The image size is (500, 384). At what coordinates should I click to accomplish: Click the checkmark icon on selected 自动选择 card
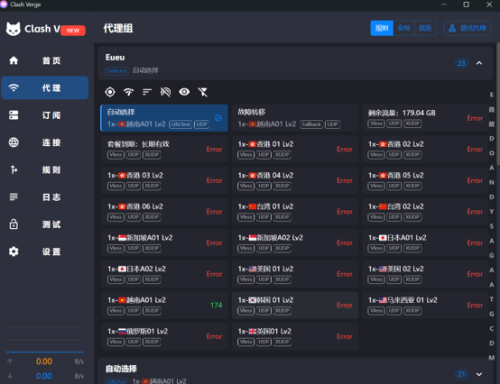pyautogui.click(x=218, y=118)
